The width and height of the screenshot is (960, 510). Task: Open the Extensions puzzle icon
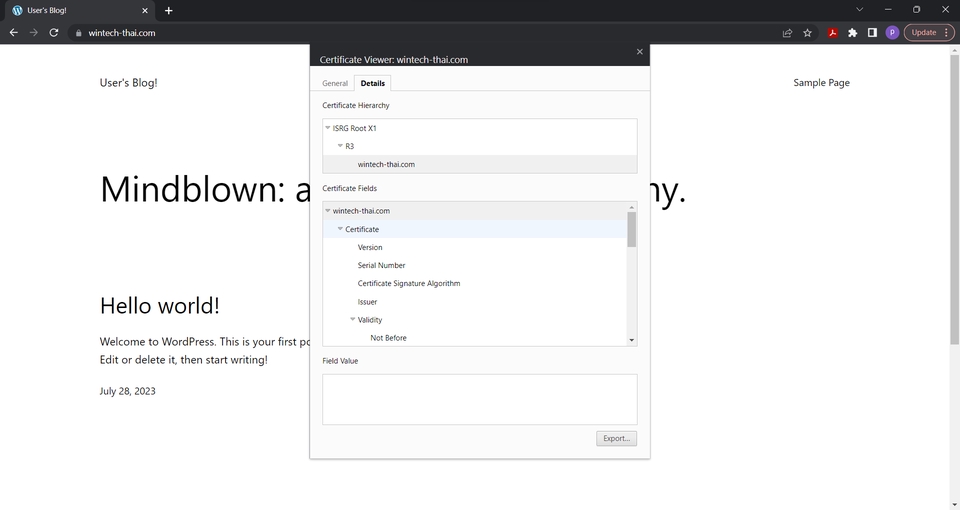pos(852,33)
